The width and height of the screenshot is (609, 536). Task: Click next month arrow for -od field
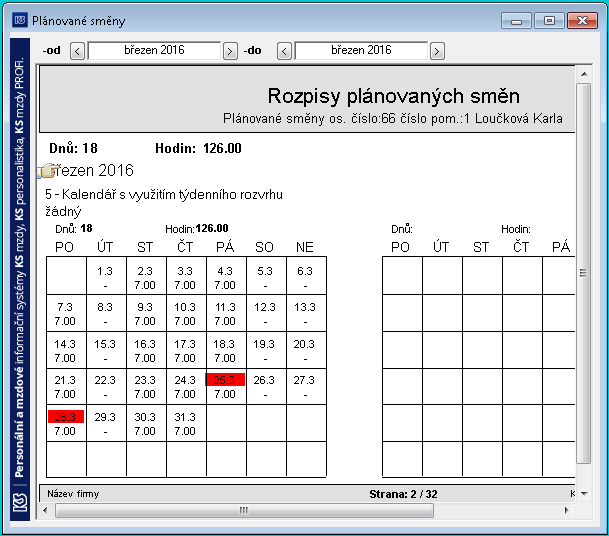[230, 51]
